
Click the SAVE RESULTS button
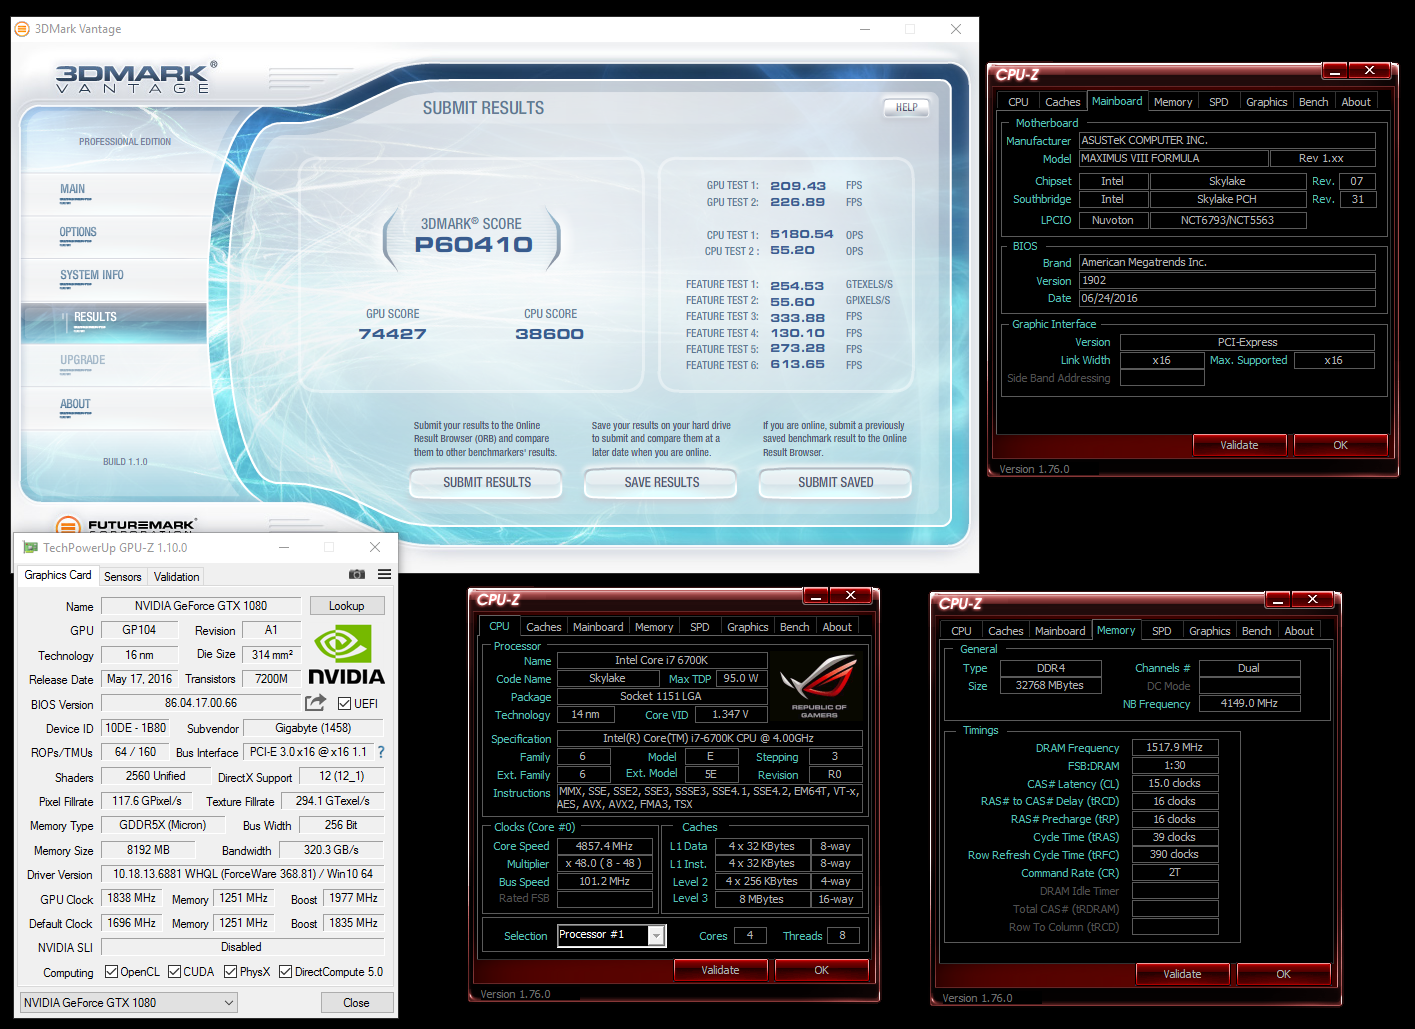tap(662, 482)
